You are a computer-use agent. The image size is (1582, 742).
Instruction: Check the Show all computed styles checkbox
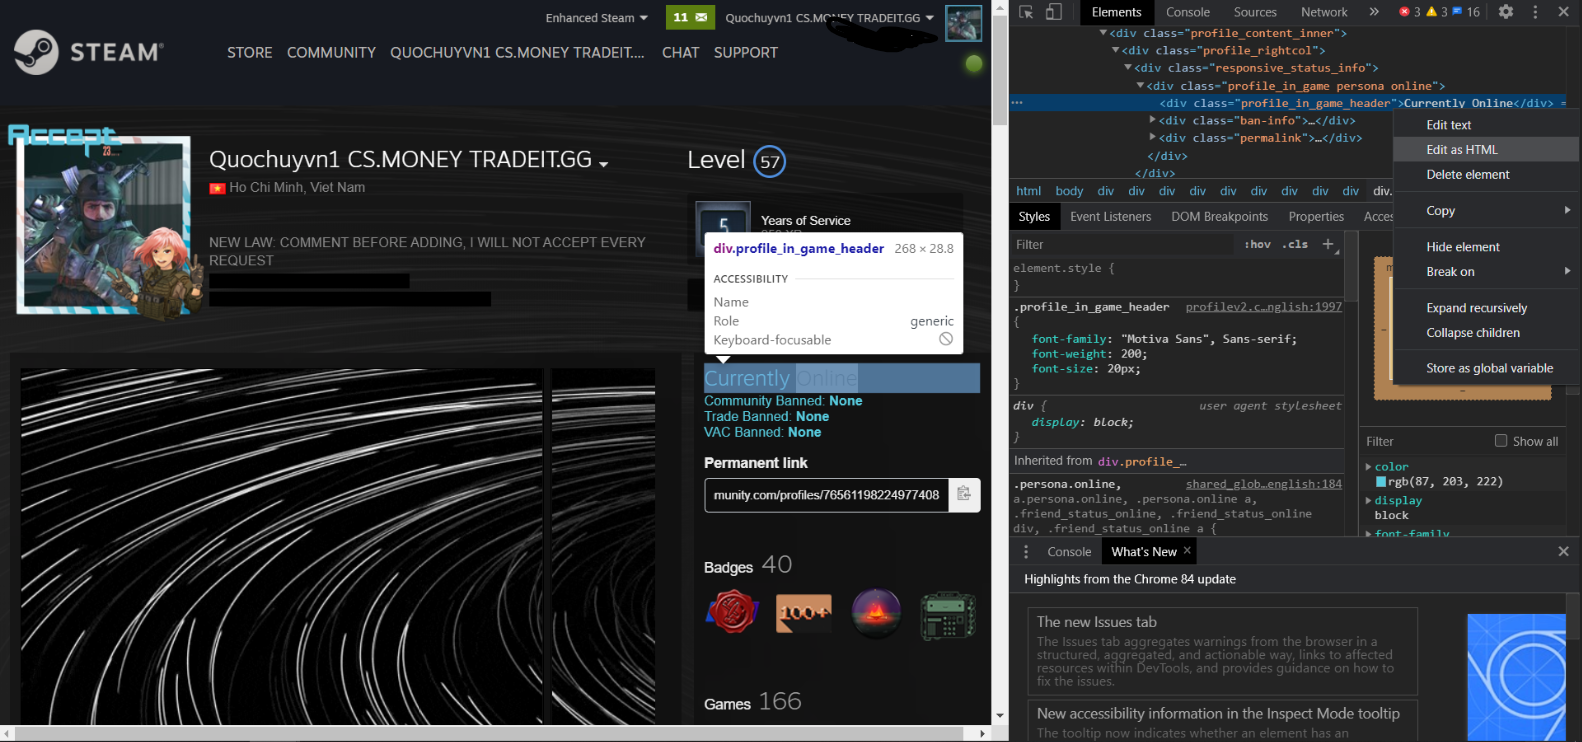1501,441
